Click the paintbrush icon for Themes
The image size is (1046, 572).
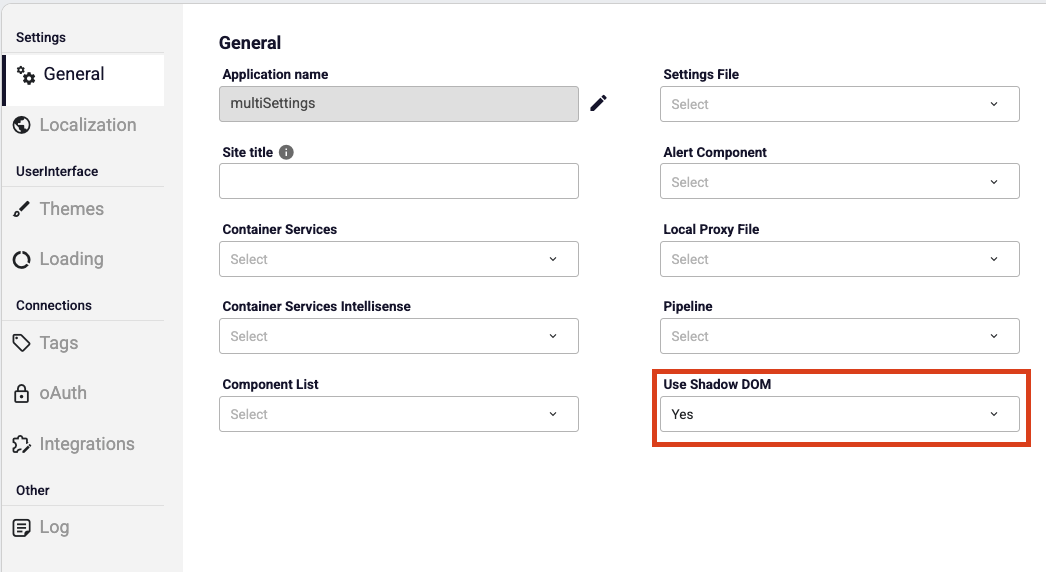click(21, 209)
